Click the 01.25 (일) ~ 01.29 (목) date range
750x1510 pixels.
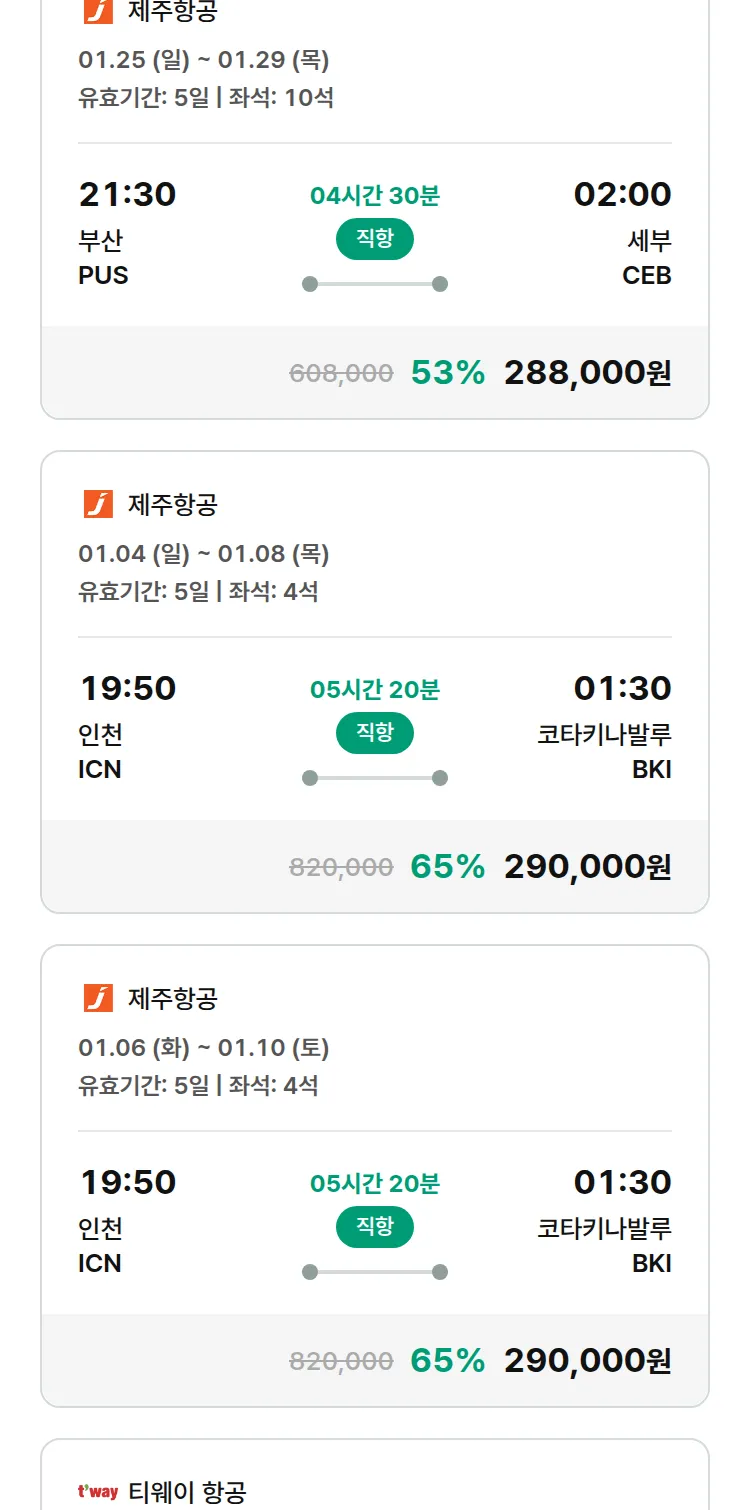pos(203,60)
